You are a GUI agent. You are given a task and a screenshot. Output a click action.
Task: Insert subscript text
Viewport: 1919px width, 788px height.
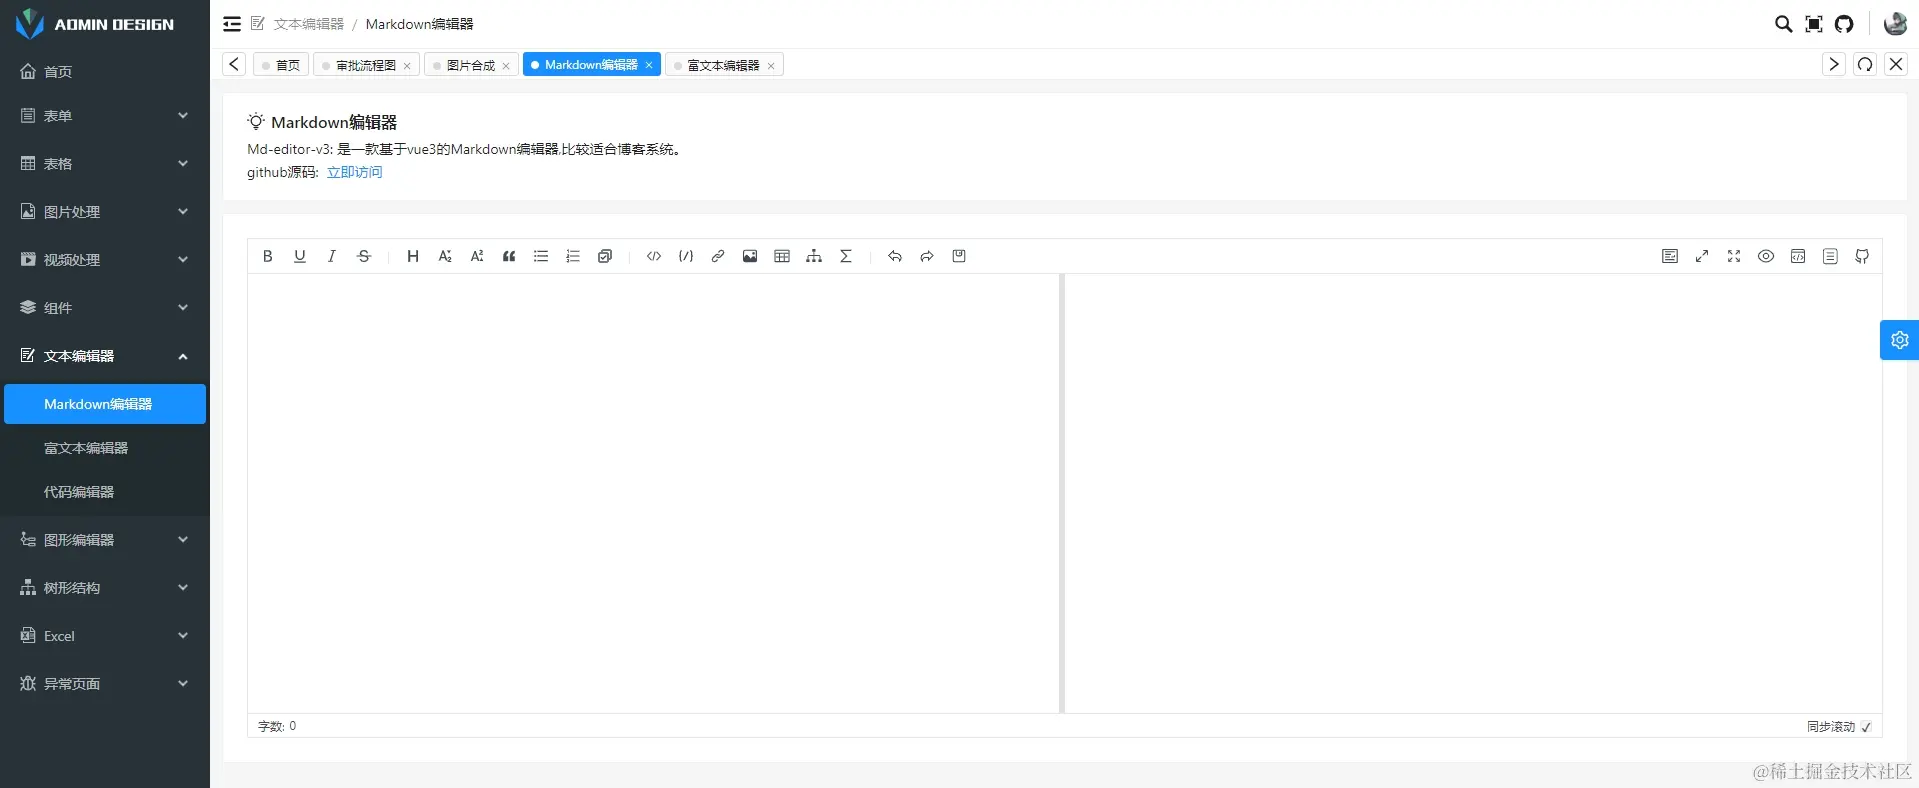[445, 256]
